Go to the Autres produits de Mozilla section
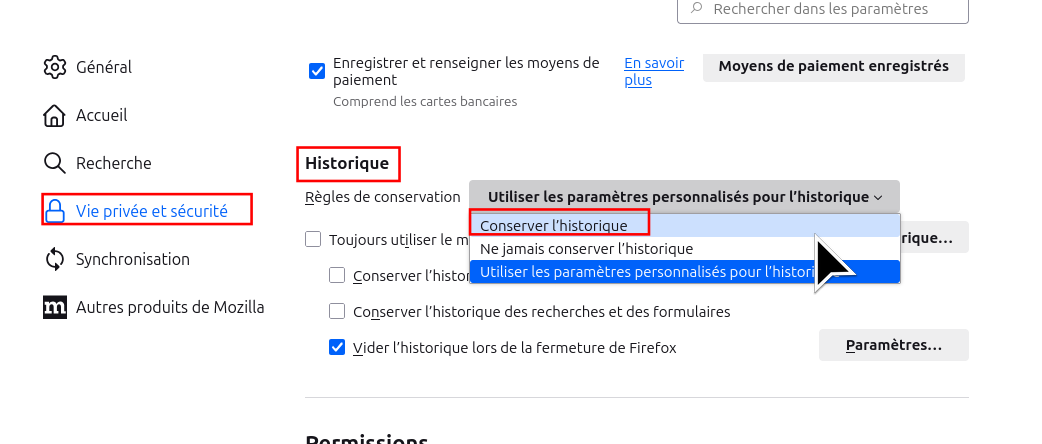Screen dimensions: 1042x444 tap(170, 307)
